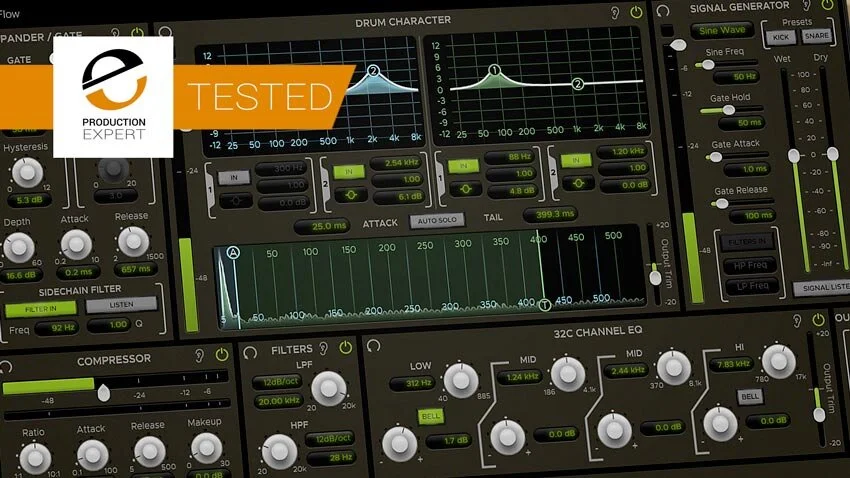
Task: Click the Compressor ear listen icon
Action: coord(199,356)
